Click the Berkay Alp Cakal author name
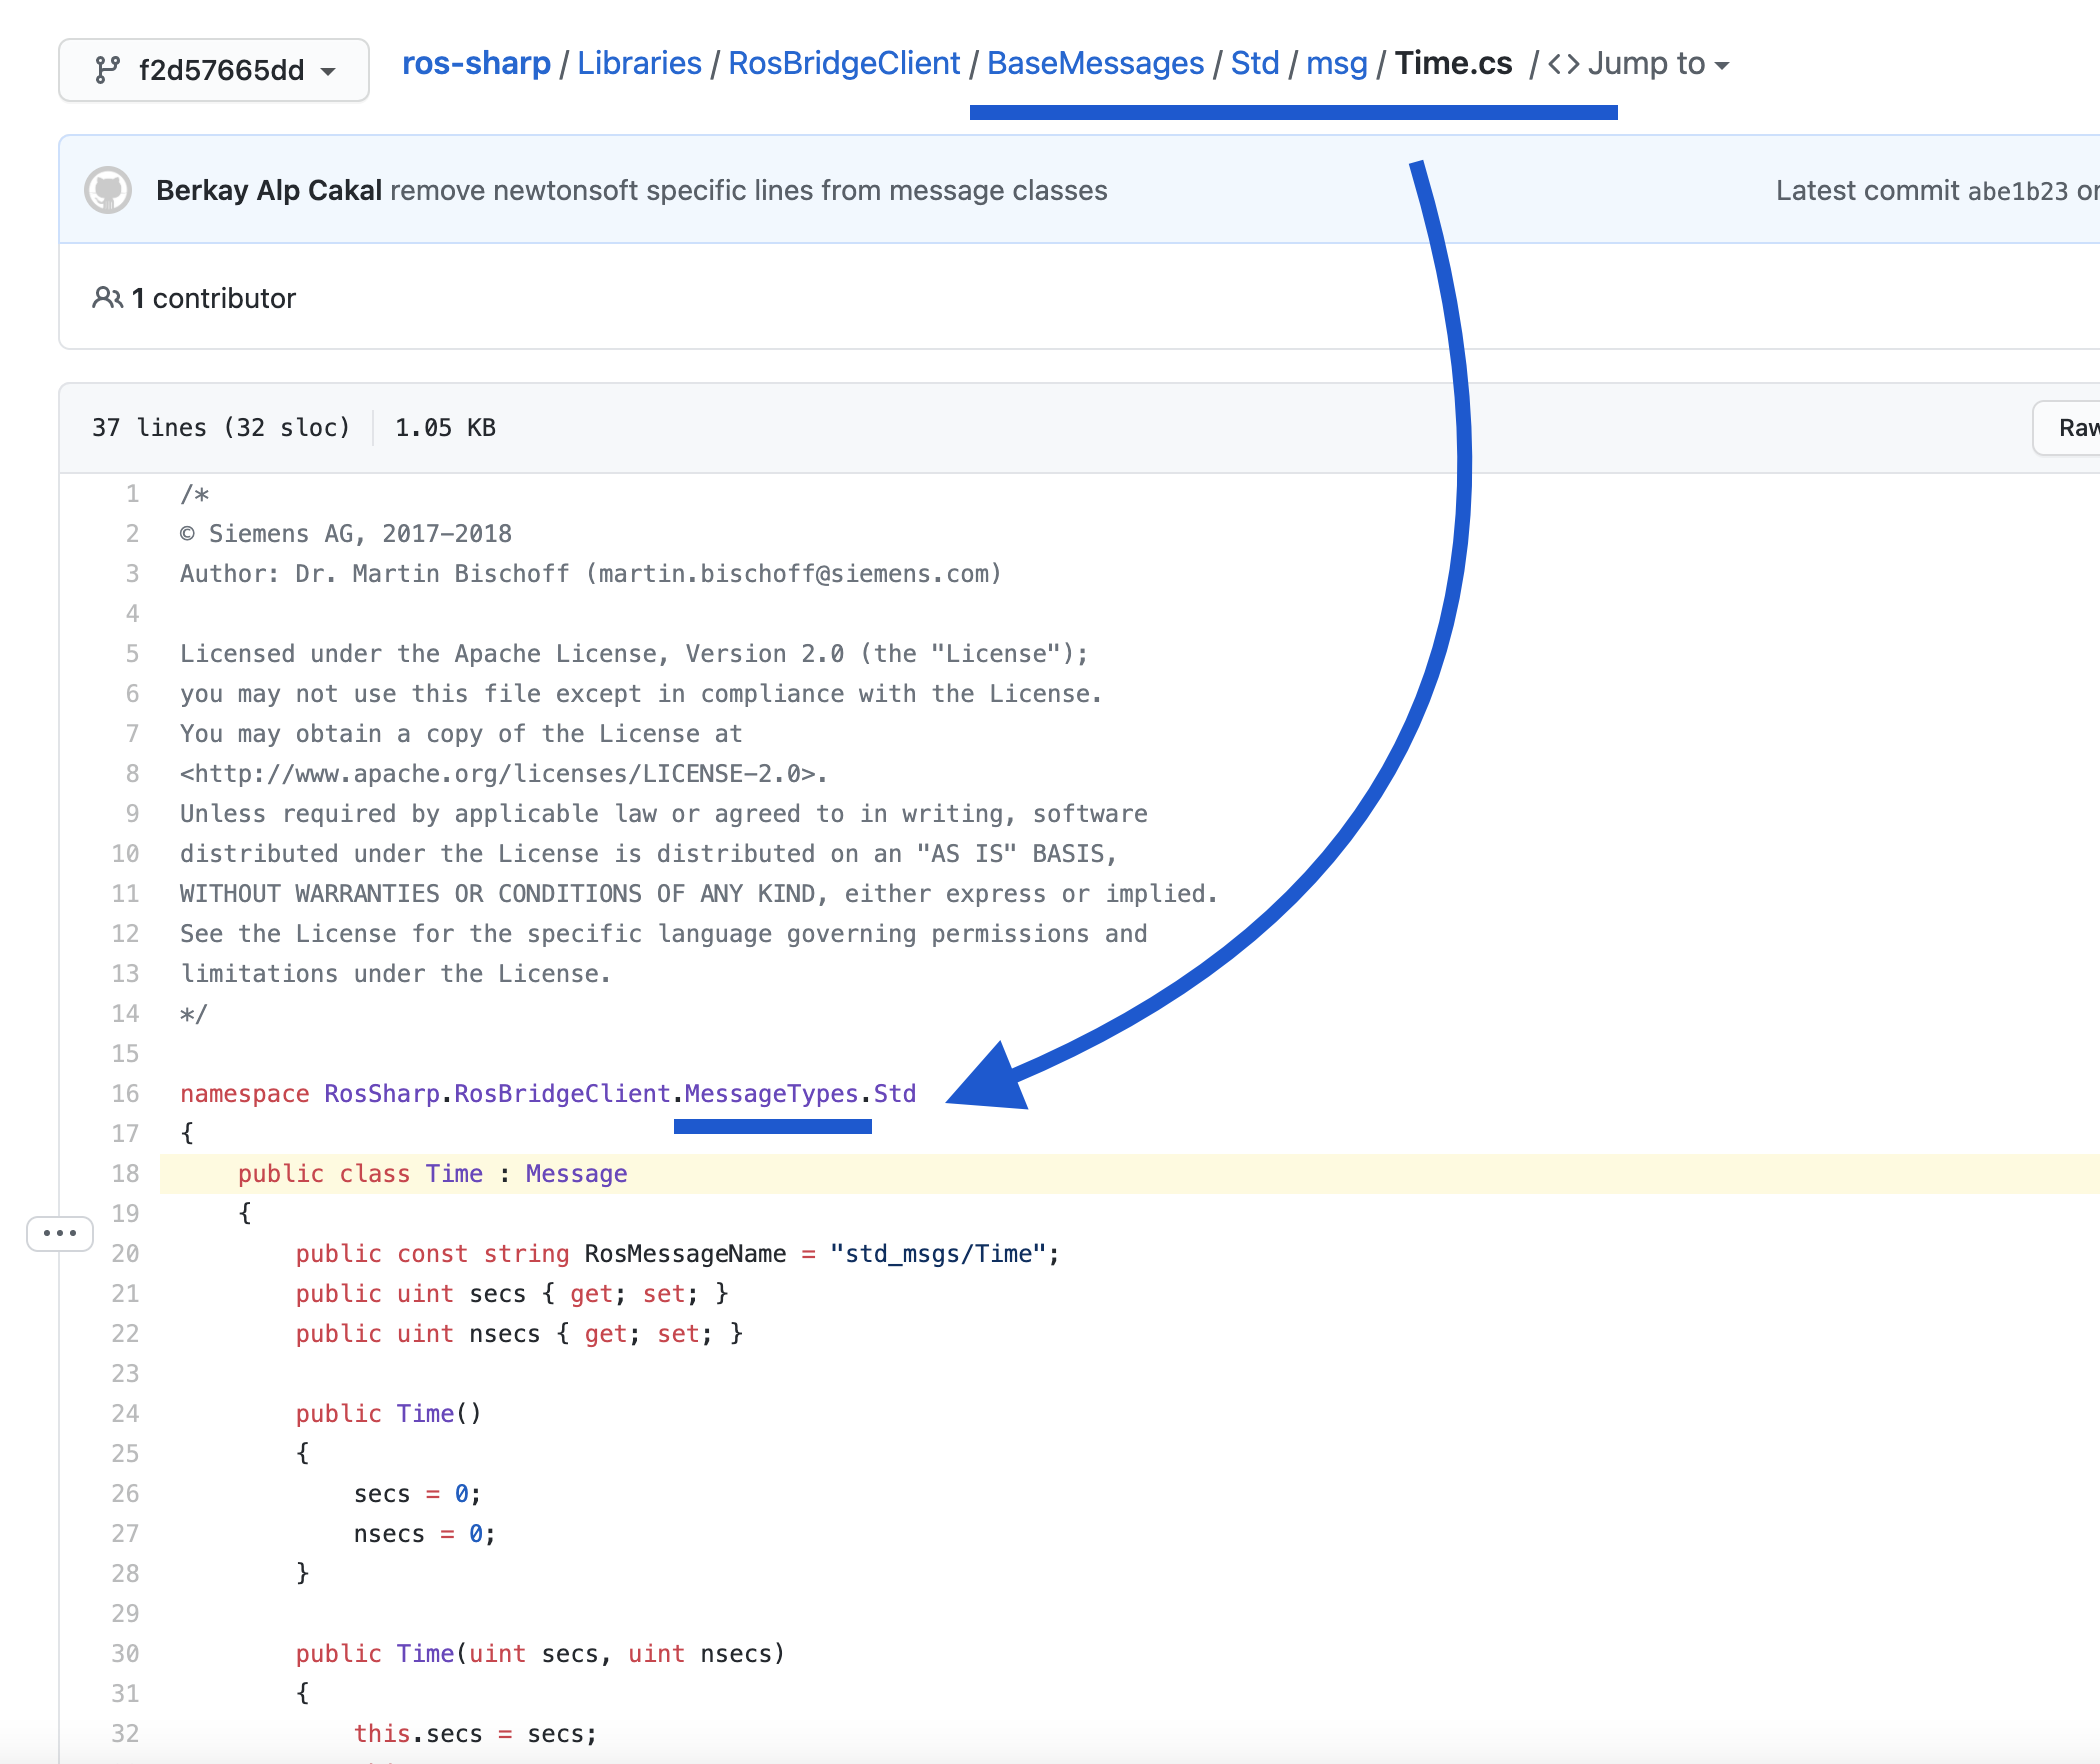The width and height of the screenshot is (2100, 1764). [268, 191]
